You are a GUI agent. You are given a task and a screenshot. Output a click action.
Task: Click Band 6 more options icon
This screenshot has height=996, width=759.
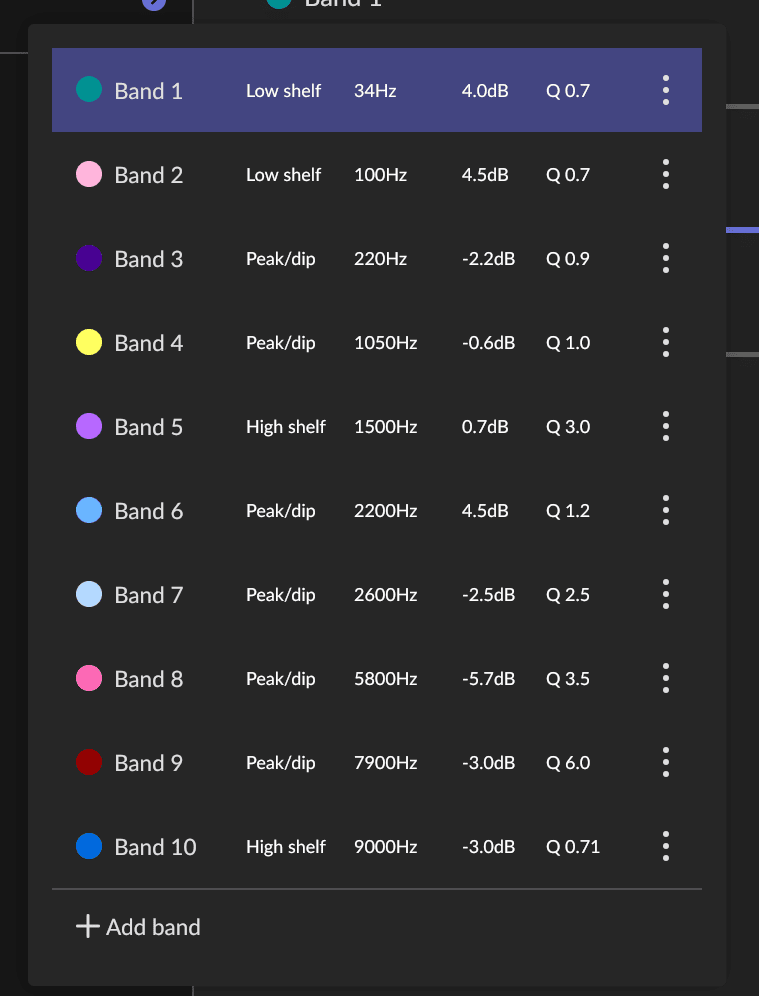pyautogui.click(x=665, y=511)
